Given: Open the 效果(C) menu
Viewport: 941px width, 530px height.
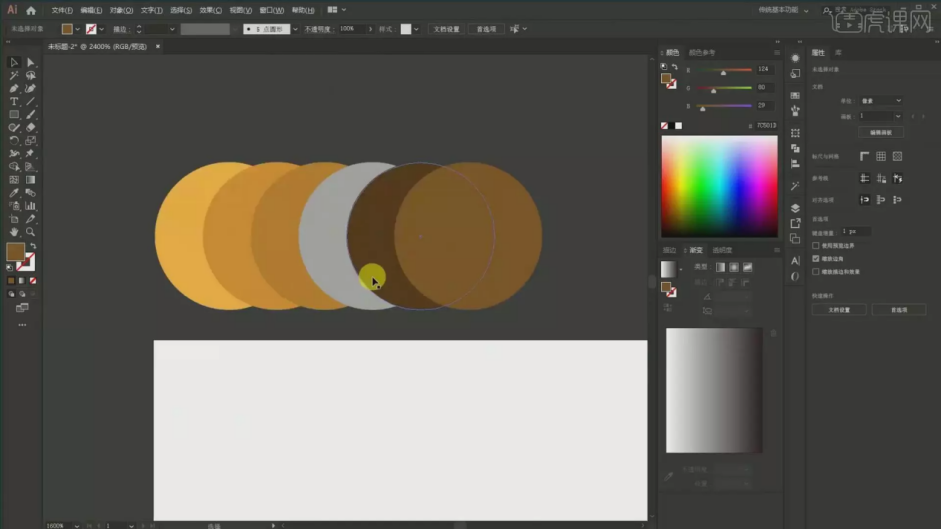Looking at the screenshot, I should [210, 10].
